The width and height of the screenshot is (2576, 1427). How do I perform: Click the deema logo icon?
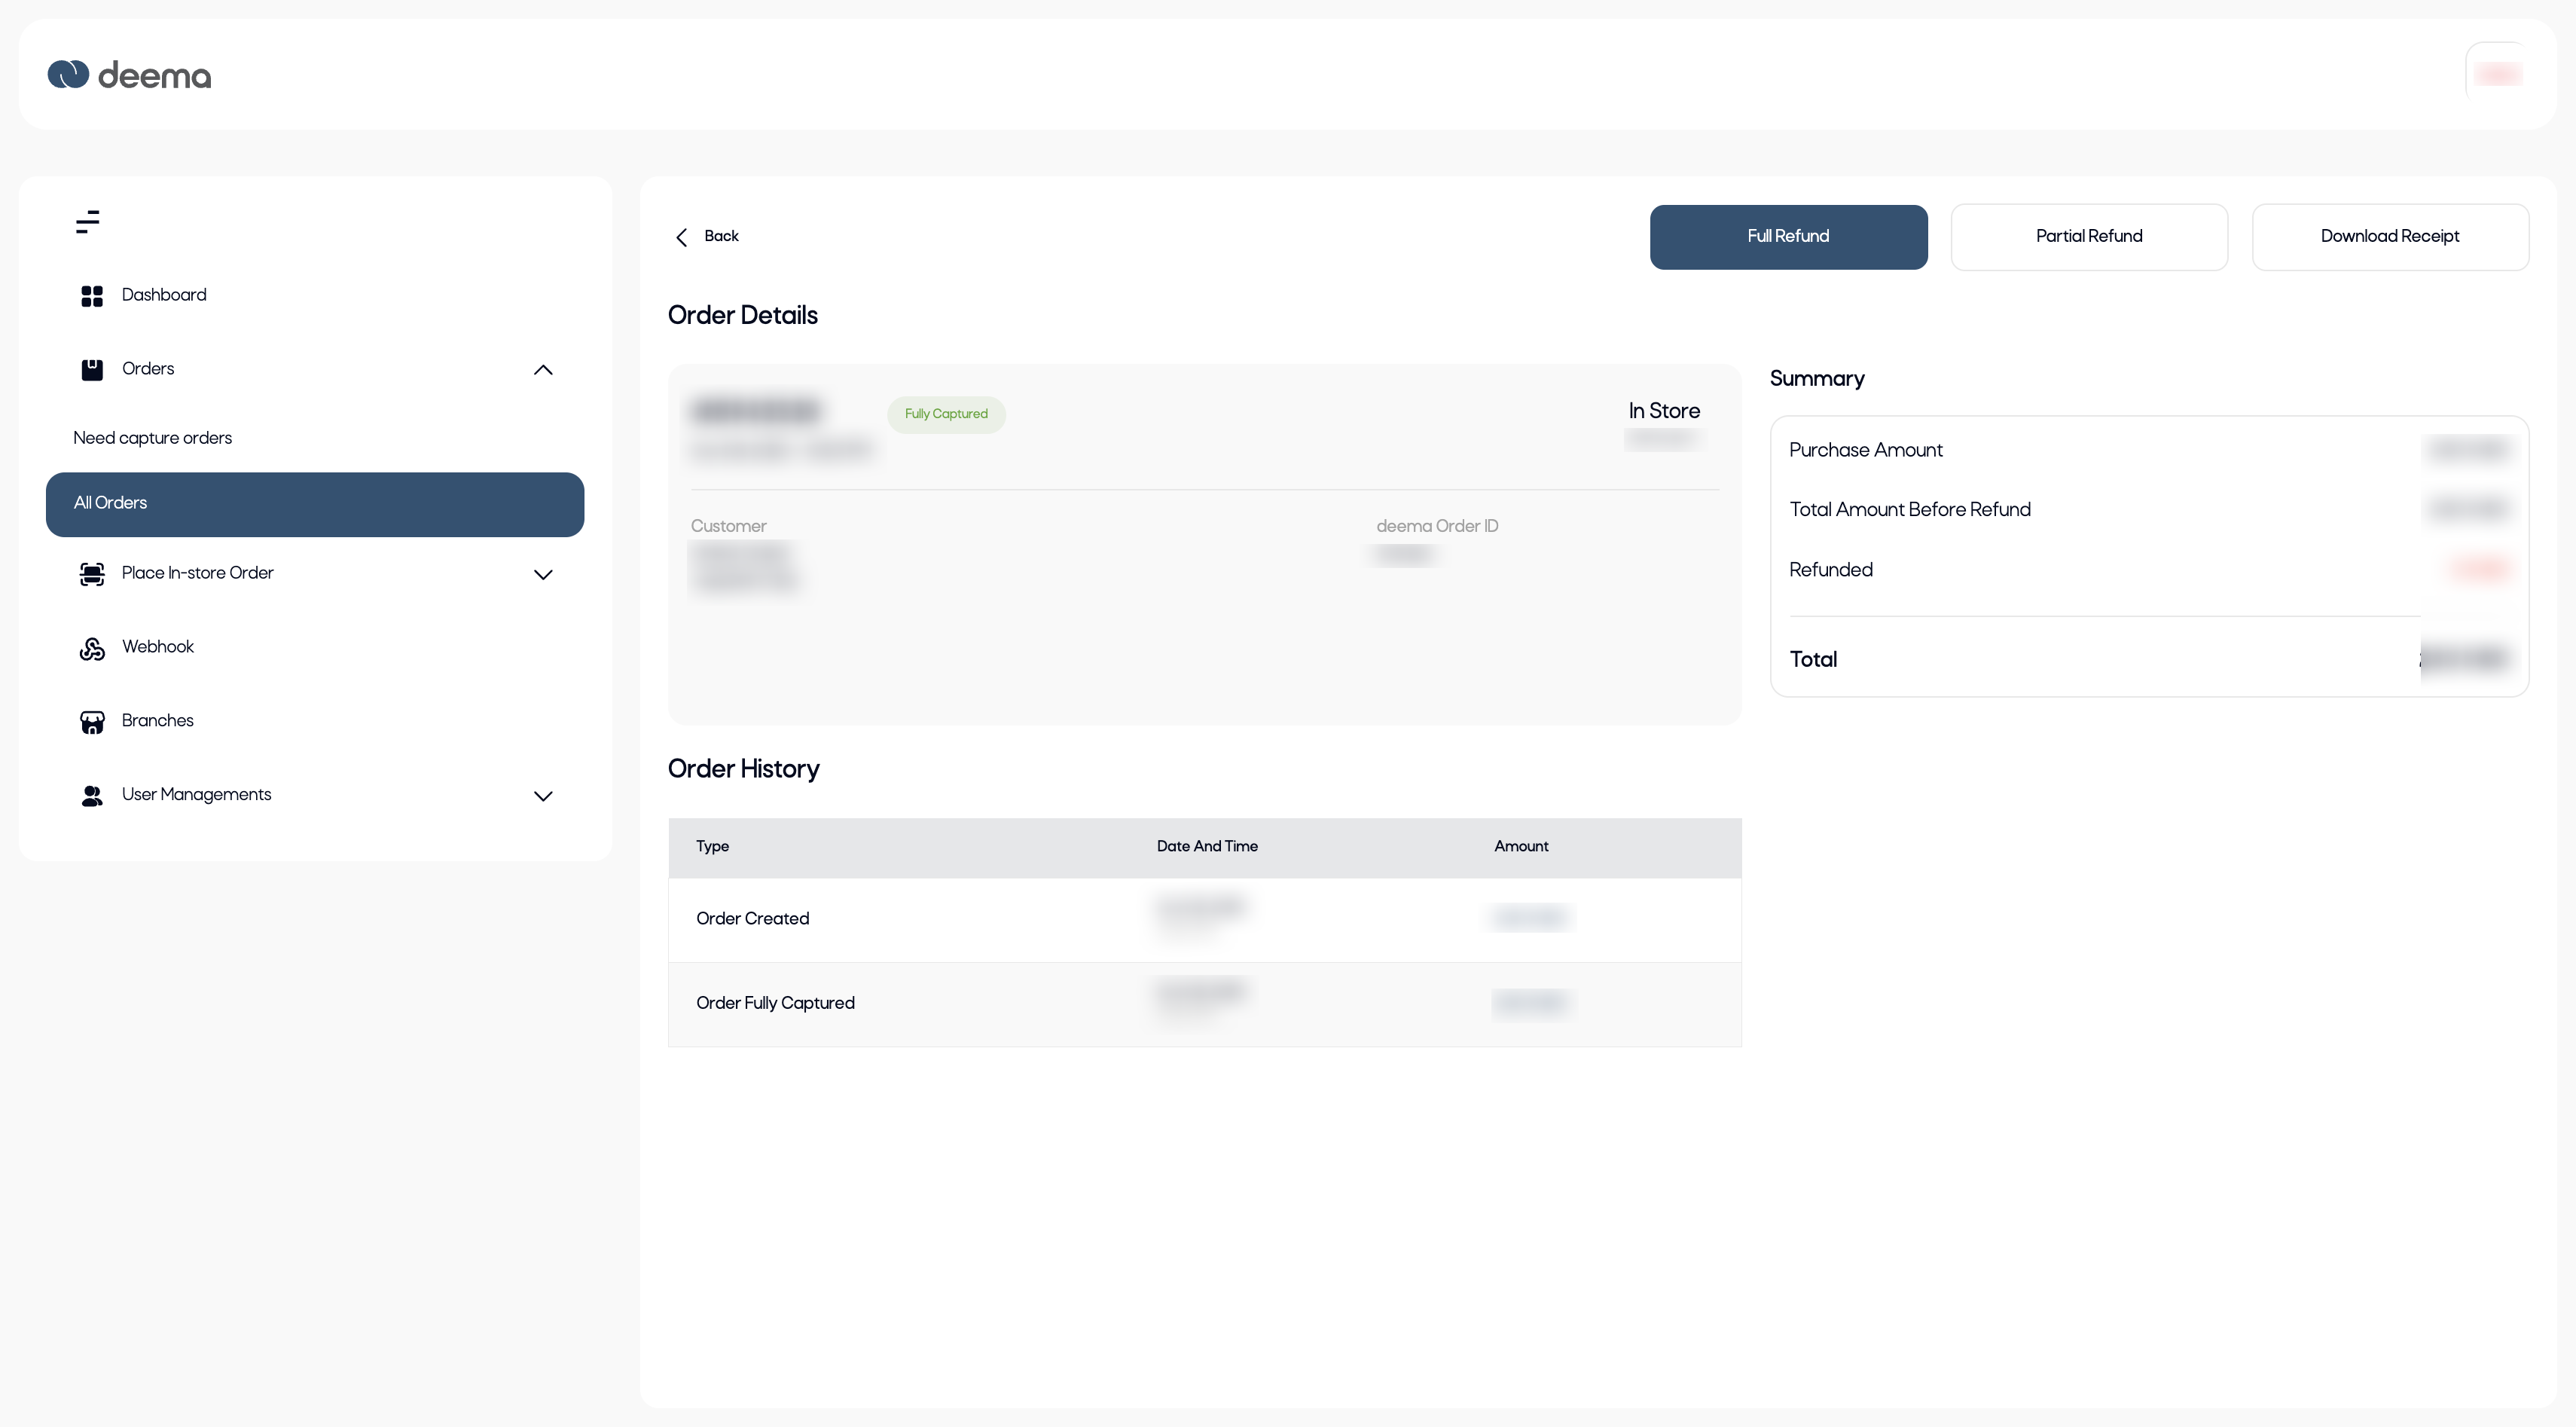click(68, 75)
